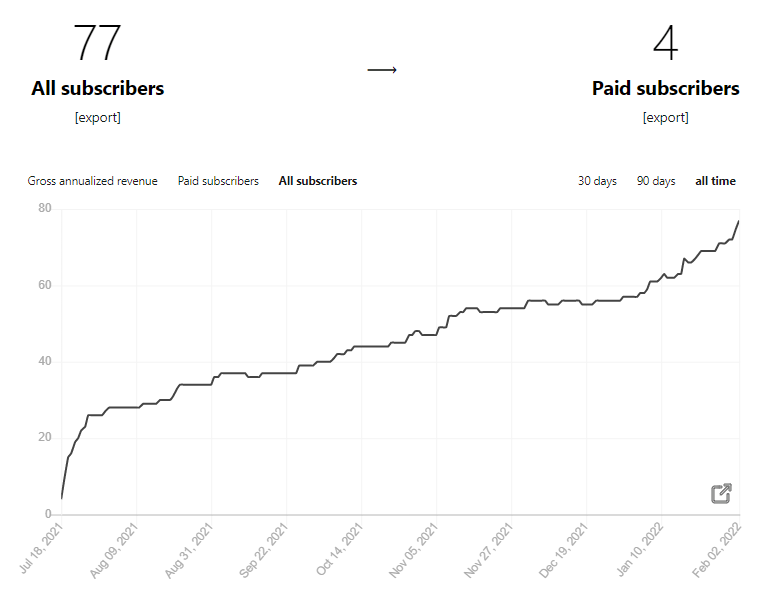Choose the all time range
This screenshot has width=760, height=592.
click(x=715, y=181)
